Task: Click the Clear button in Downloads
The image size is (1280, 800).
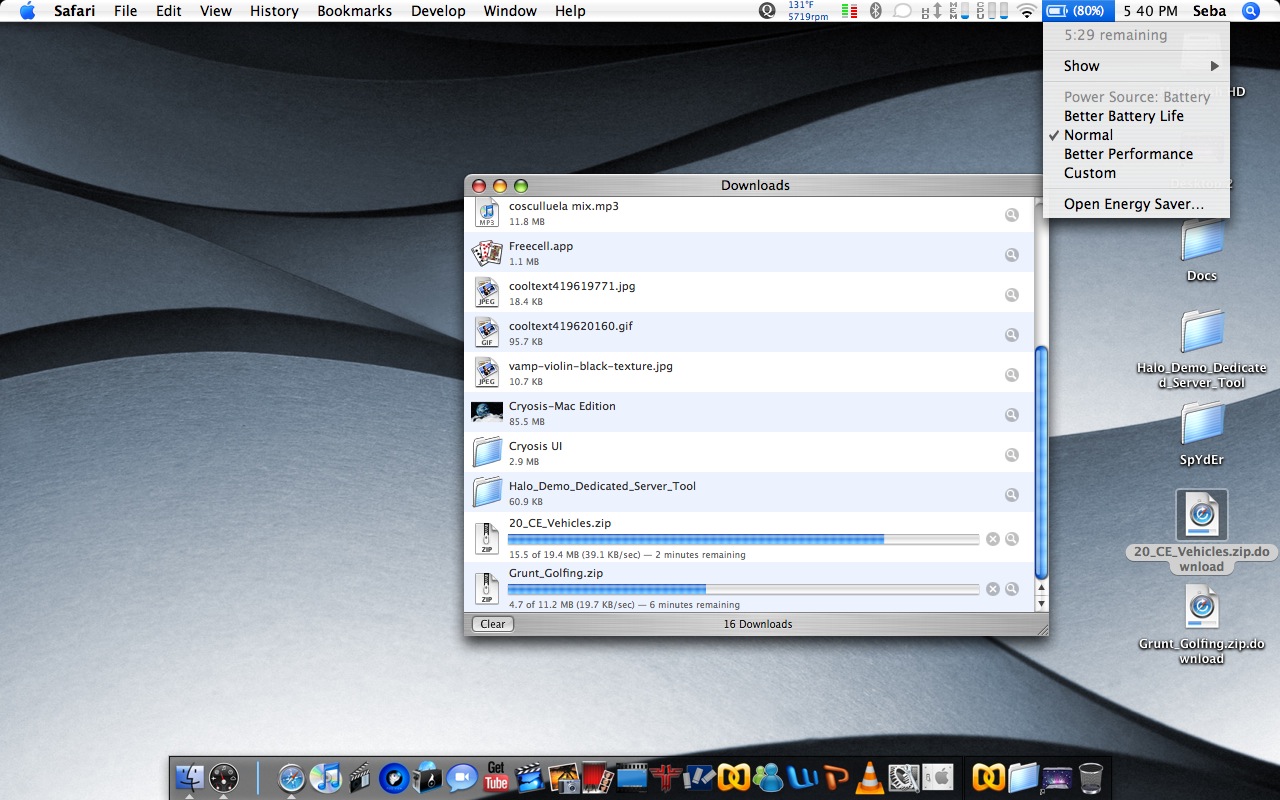Action: pyautogui.click(x=492, y=624)
